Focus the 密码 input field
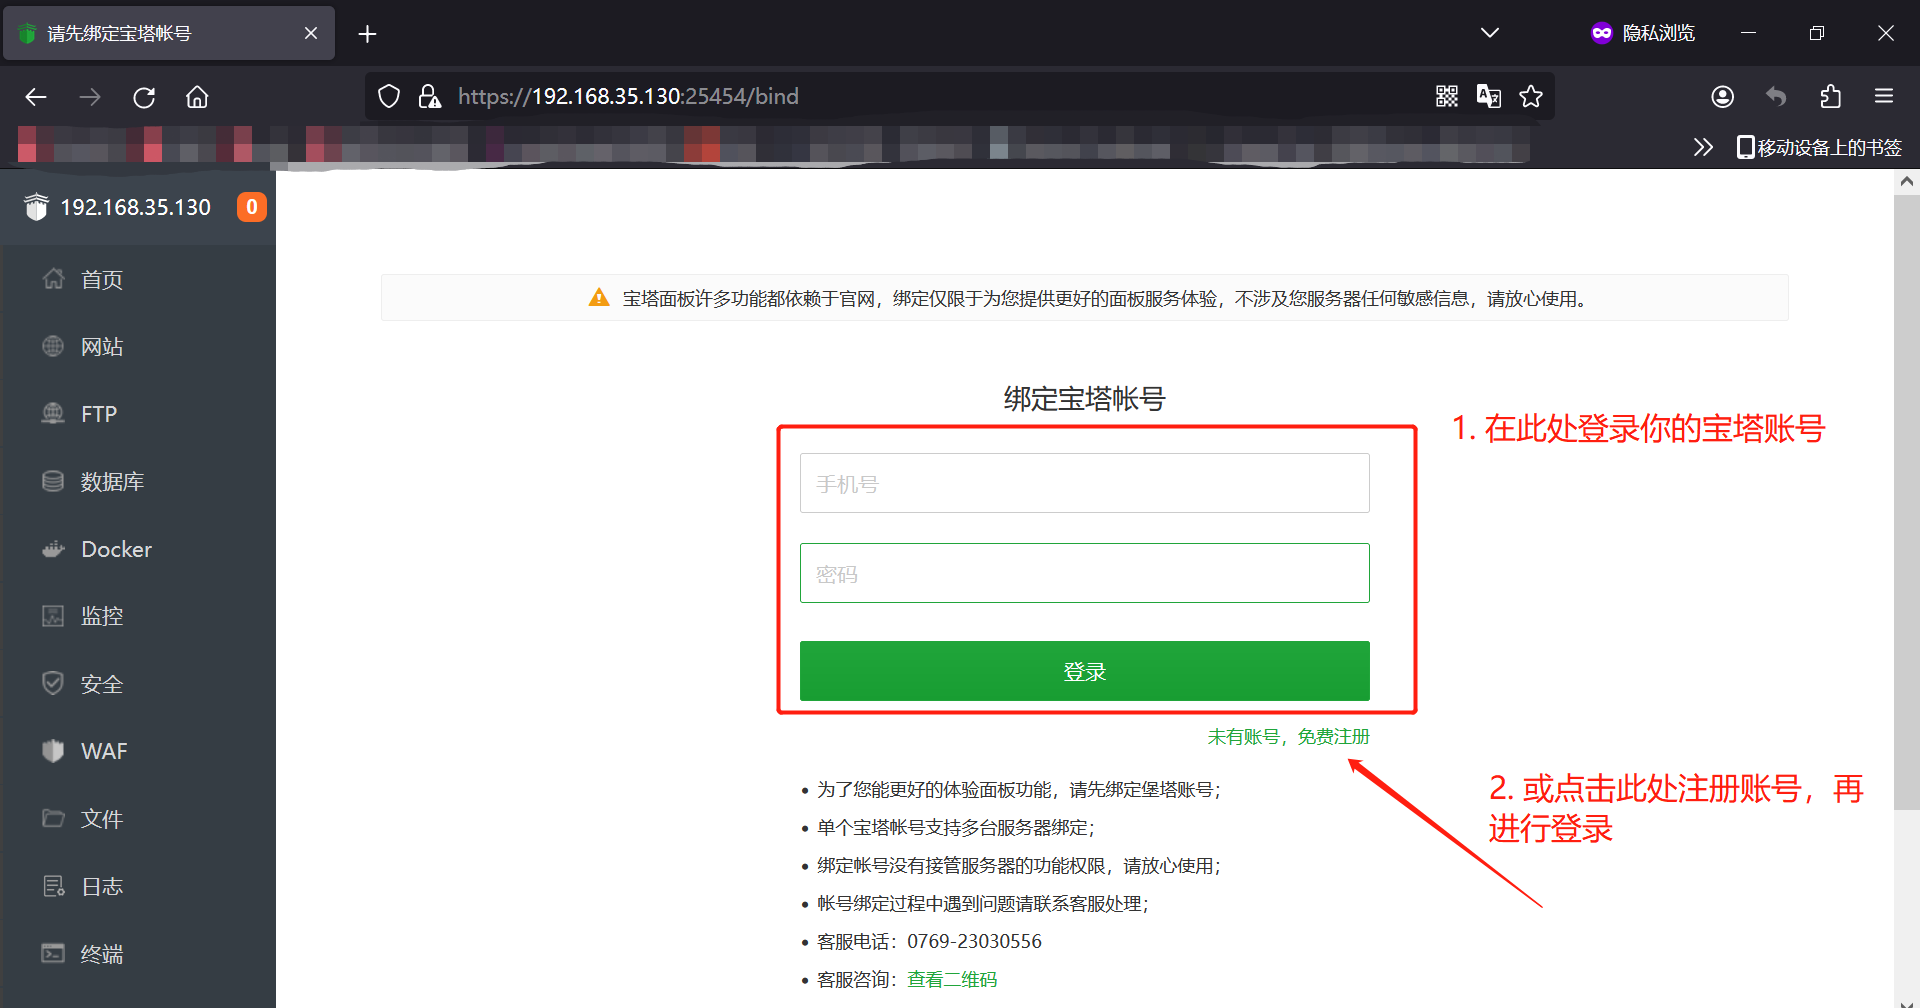Viewport: 1920px width, 1008px height. point(1084,573)
